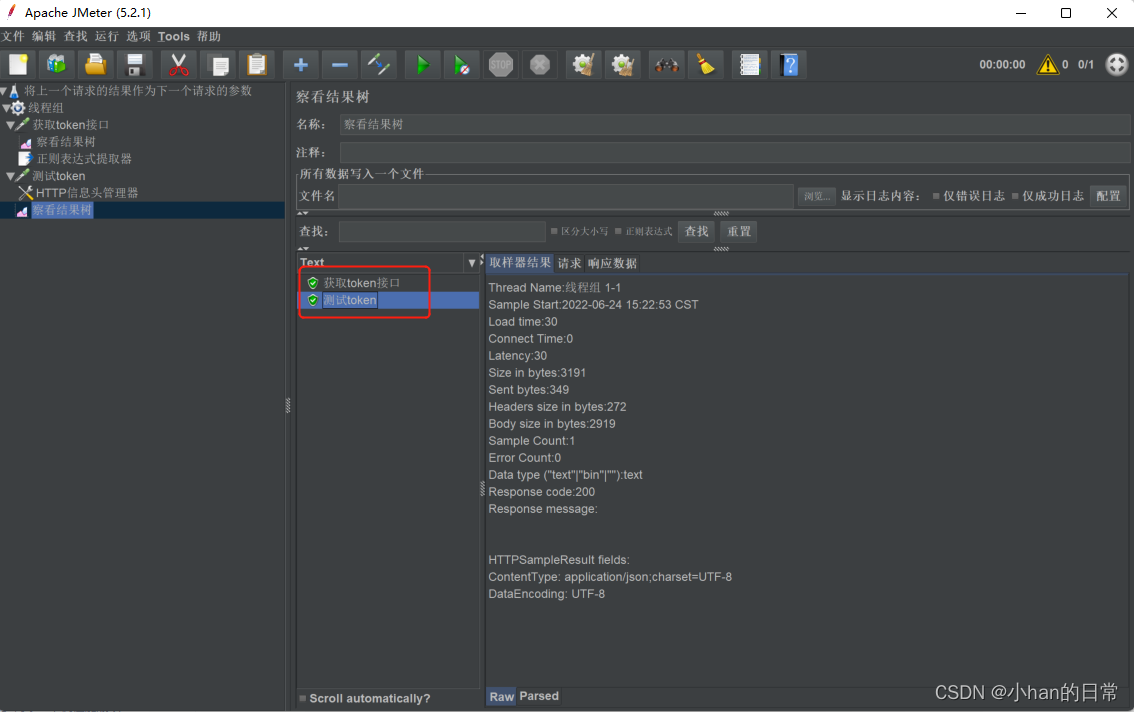Select HTTP信息头管理器 in the tree
This screenshot has width=1134, height=712.
pos(87,193)
